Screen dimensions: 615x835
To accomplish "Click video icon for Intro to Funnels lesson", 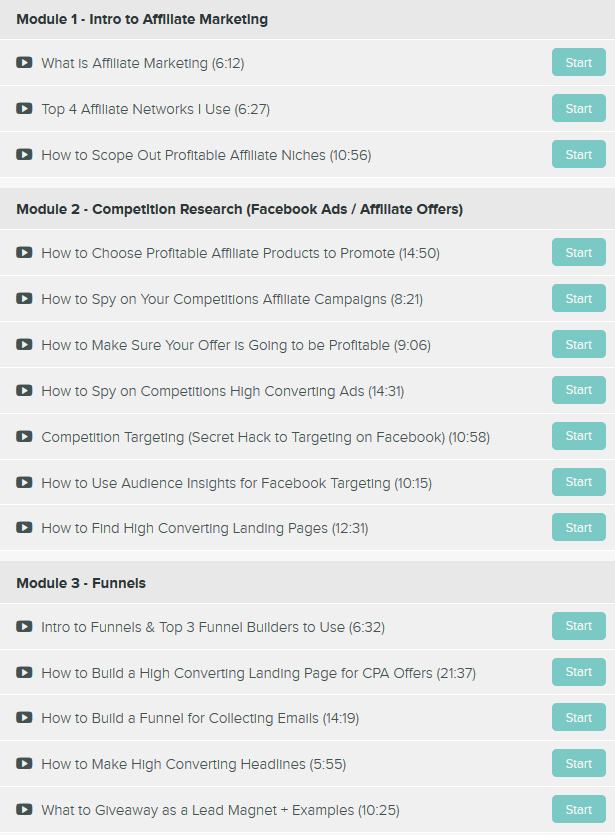I will coord(24,627).
